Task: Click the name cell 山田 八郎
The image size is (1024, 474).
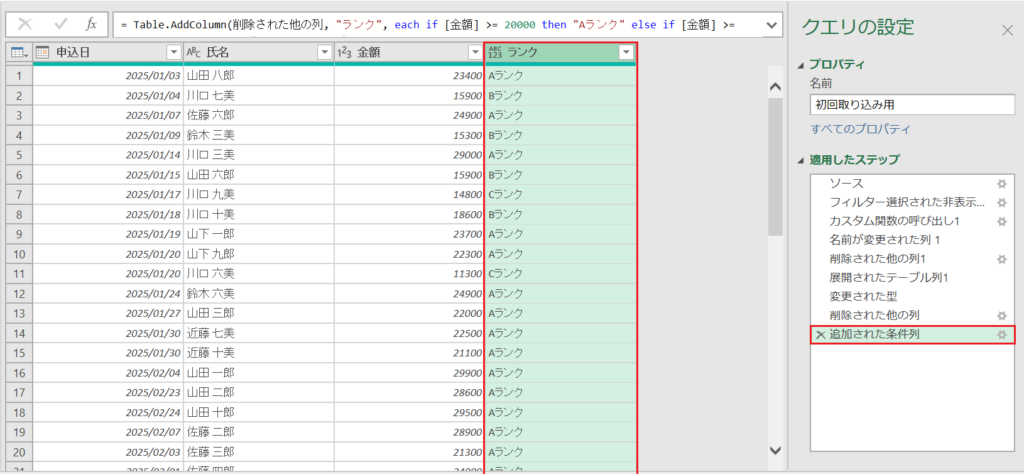Action: pos(259,76)
